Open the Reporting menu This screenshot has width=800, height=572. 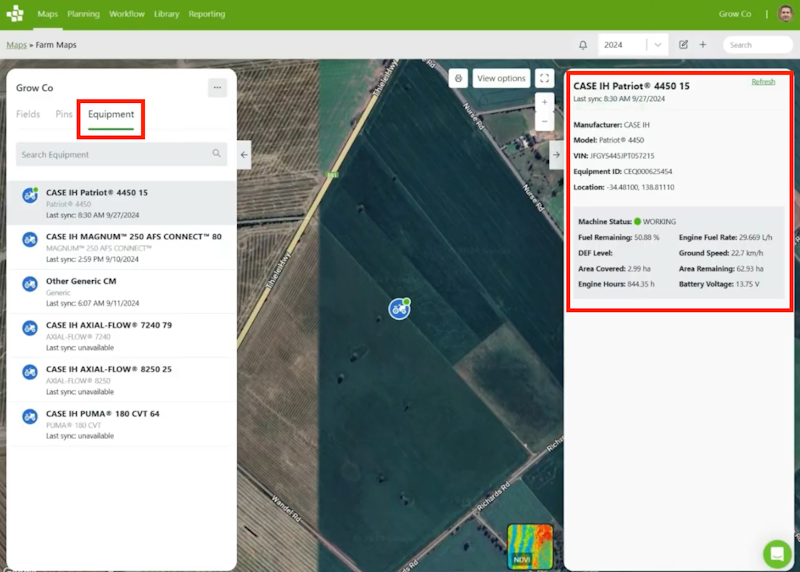tap(207, 14)
